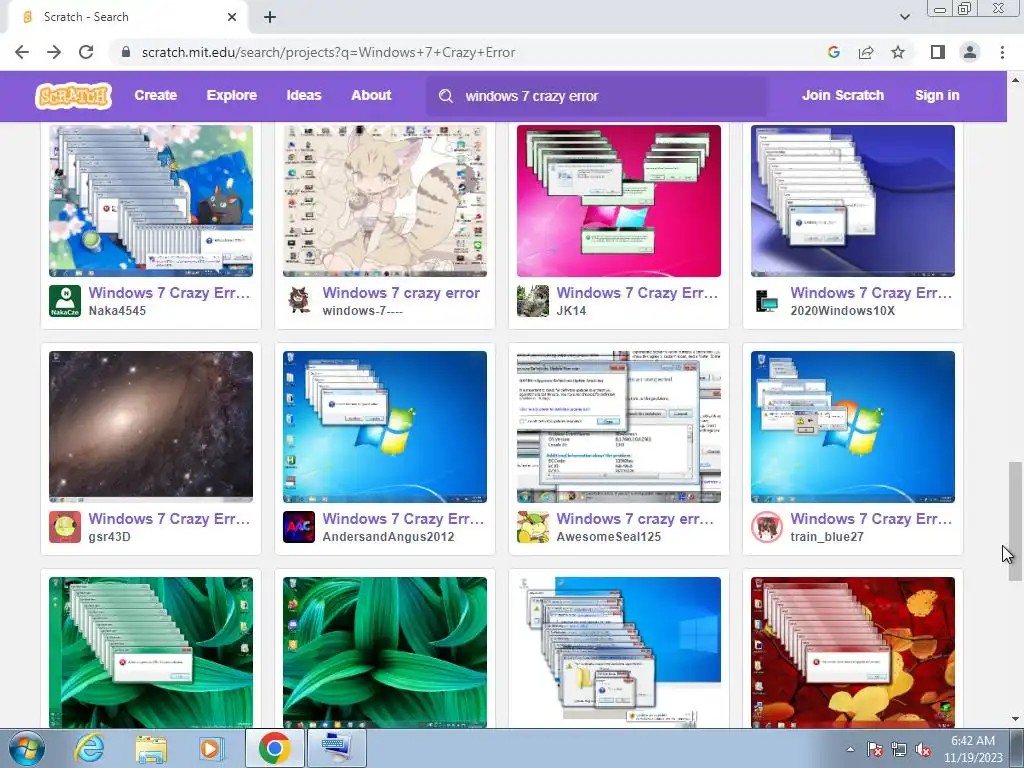The height and width of the screenshot is (768, 1024).
Task: Click AndersandAngus2012's avatar icon
Action: (299, 527)
